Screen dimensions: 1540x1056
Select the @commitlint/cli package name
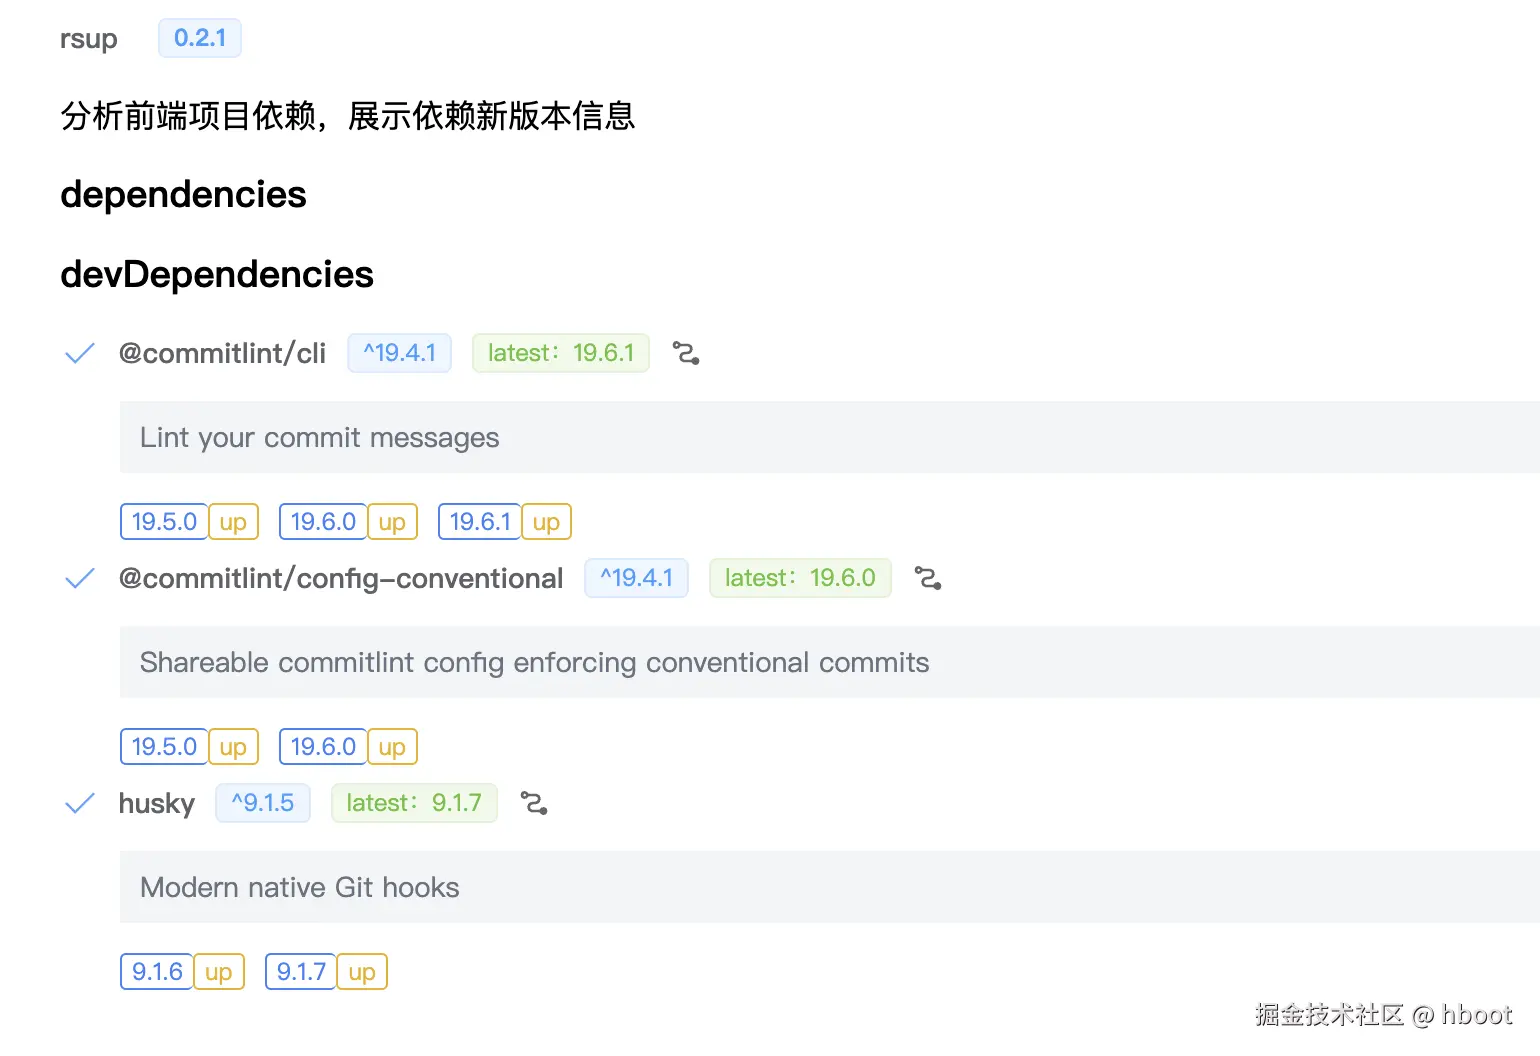(222, 353)
